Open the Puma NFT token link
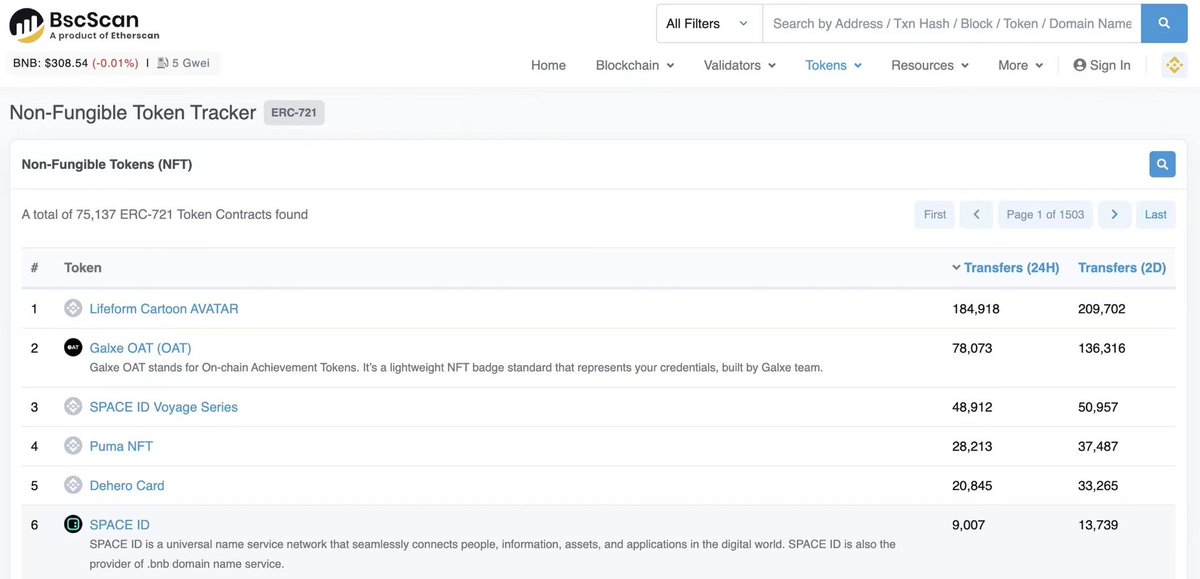 [x=121, y=446]
